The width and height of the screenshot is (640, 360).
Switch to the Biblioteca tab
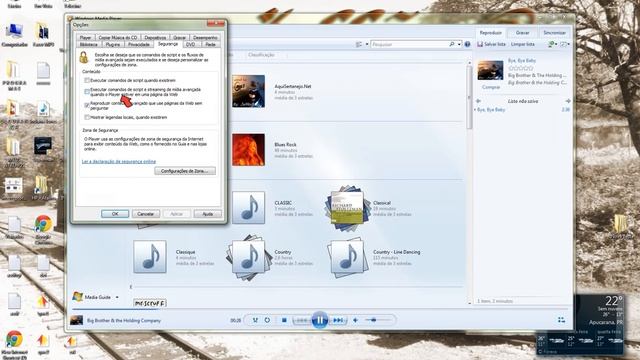coord(89,44)
